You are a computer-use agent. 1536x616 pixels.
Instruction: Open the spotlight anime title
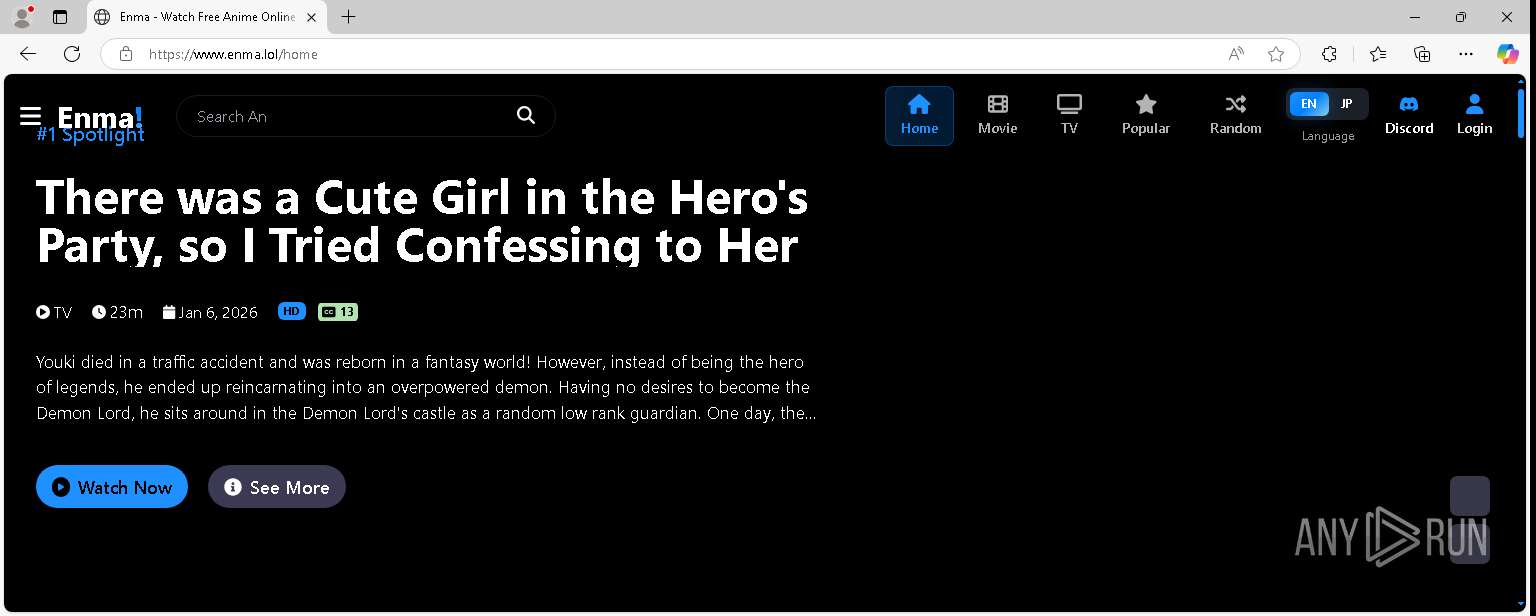tap(422, 221)
